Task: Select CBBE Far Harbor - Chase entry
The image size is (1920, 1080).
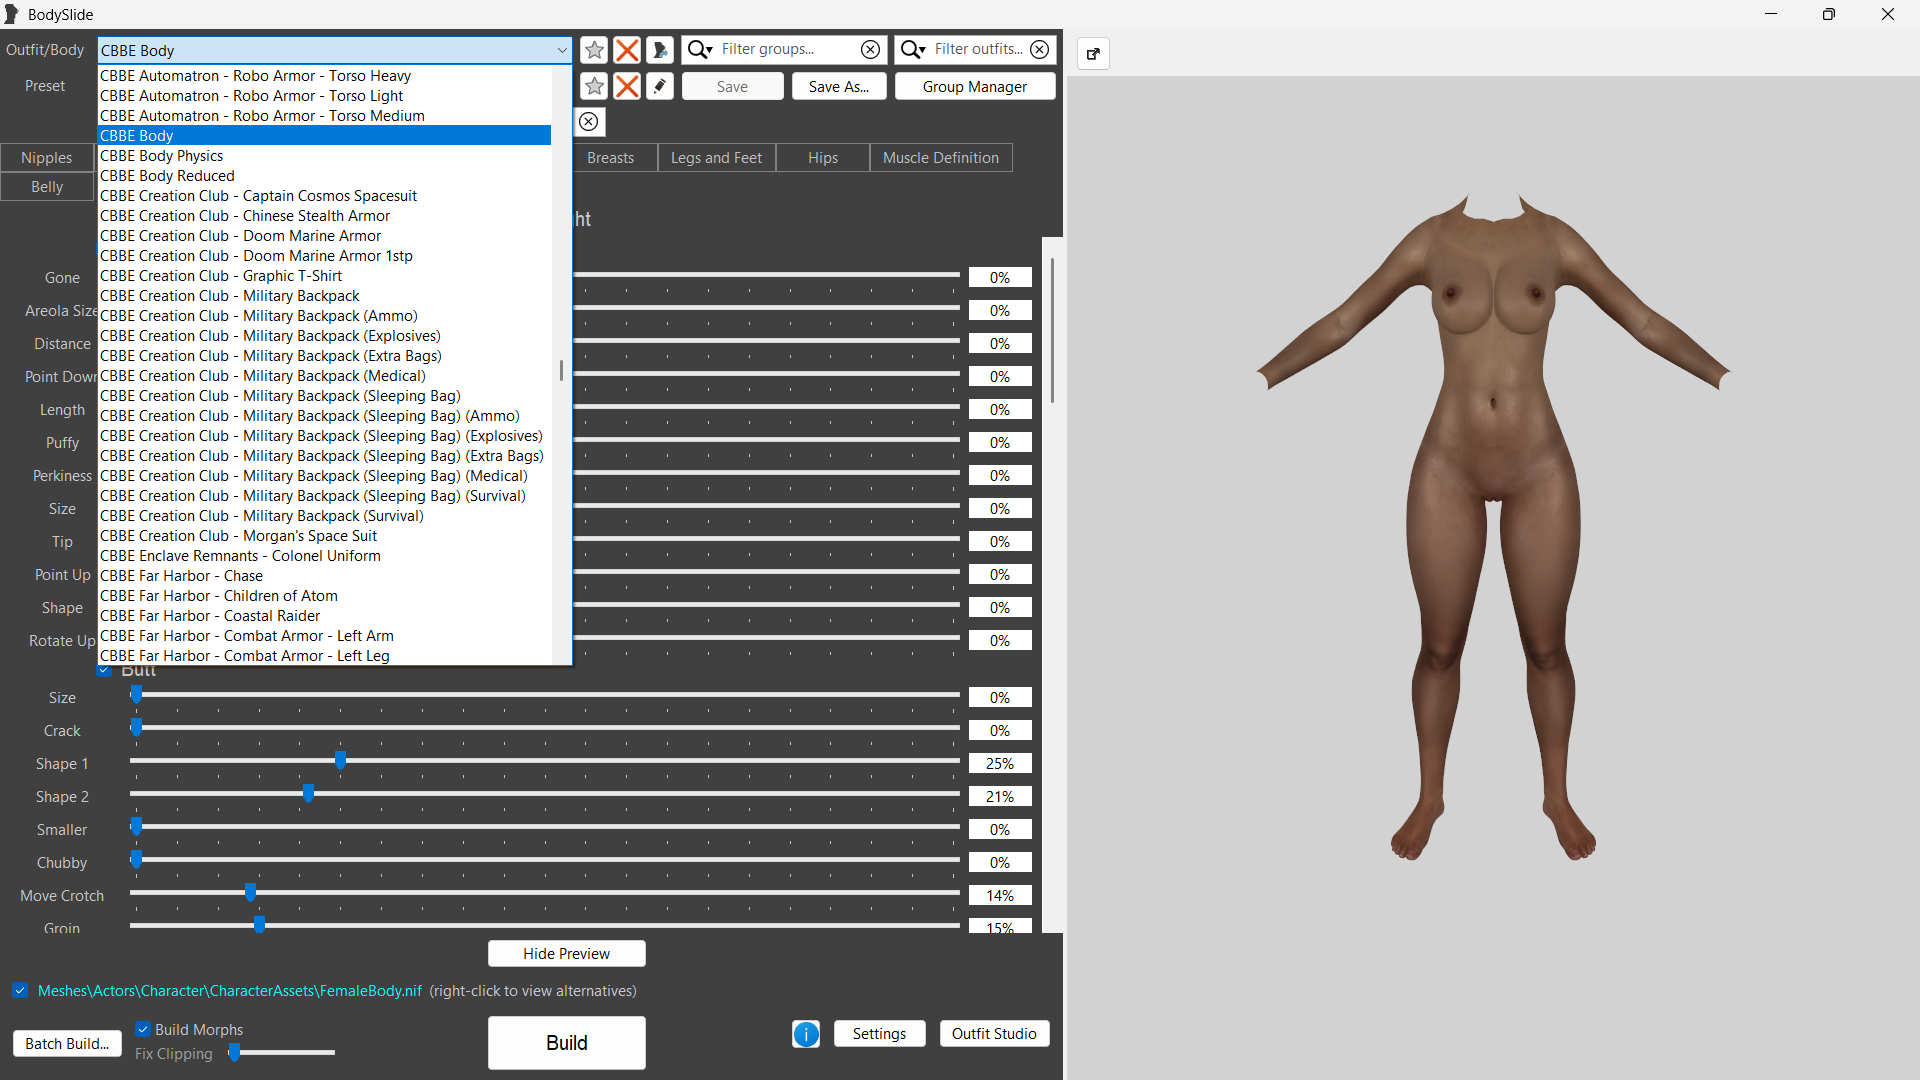Action: point(325,576)
